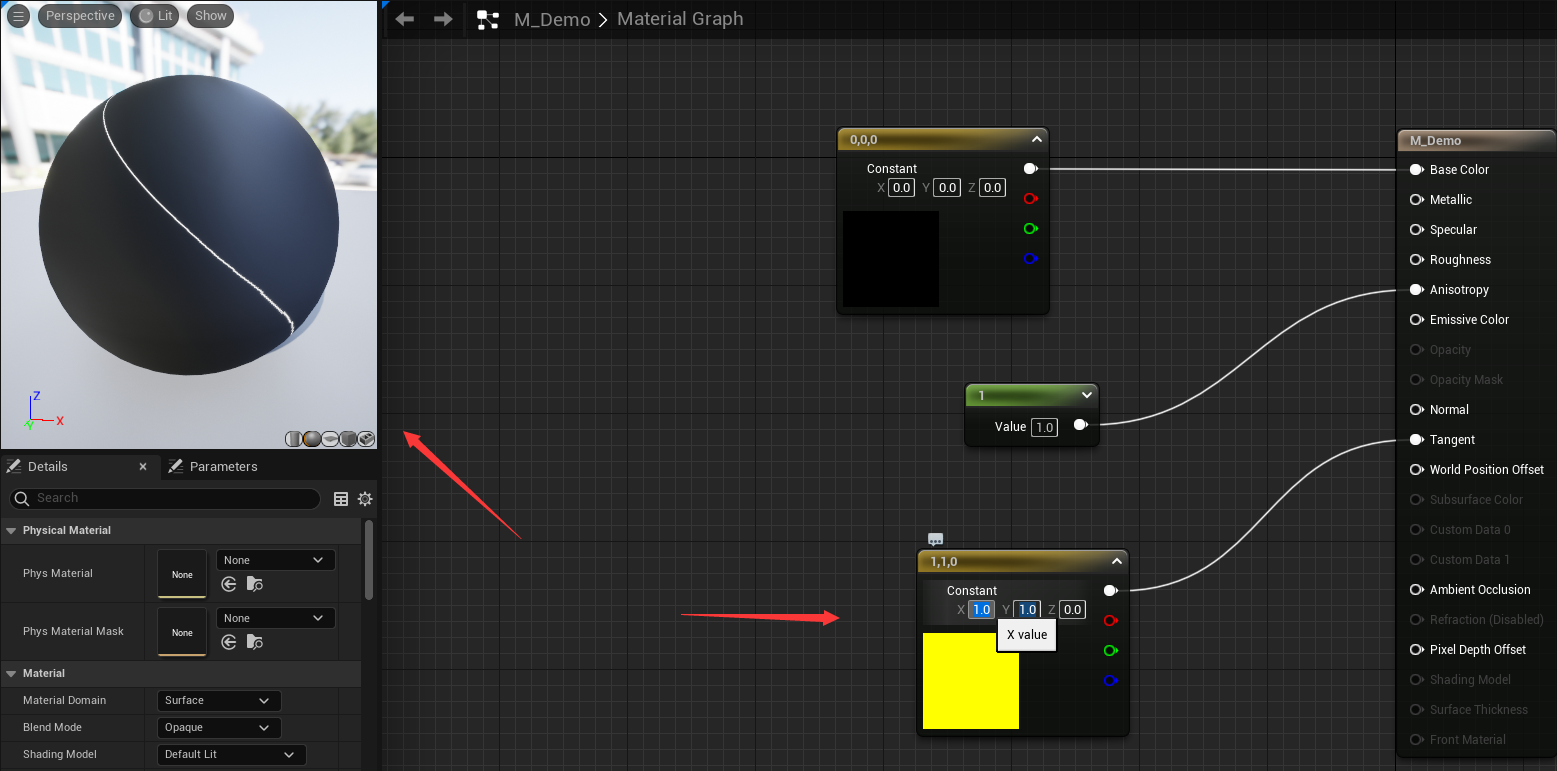Screen dimensions: 1557x771
Task: Use selected asset for Phys Material Mask
Action: click(x=229, y=642)
